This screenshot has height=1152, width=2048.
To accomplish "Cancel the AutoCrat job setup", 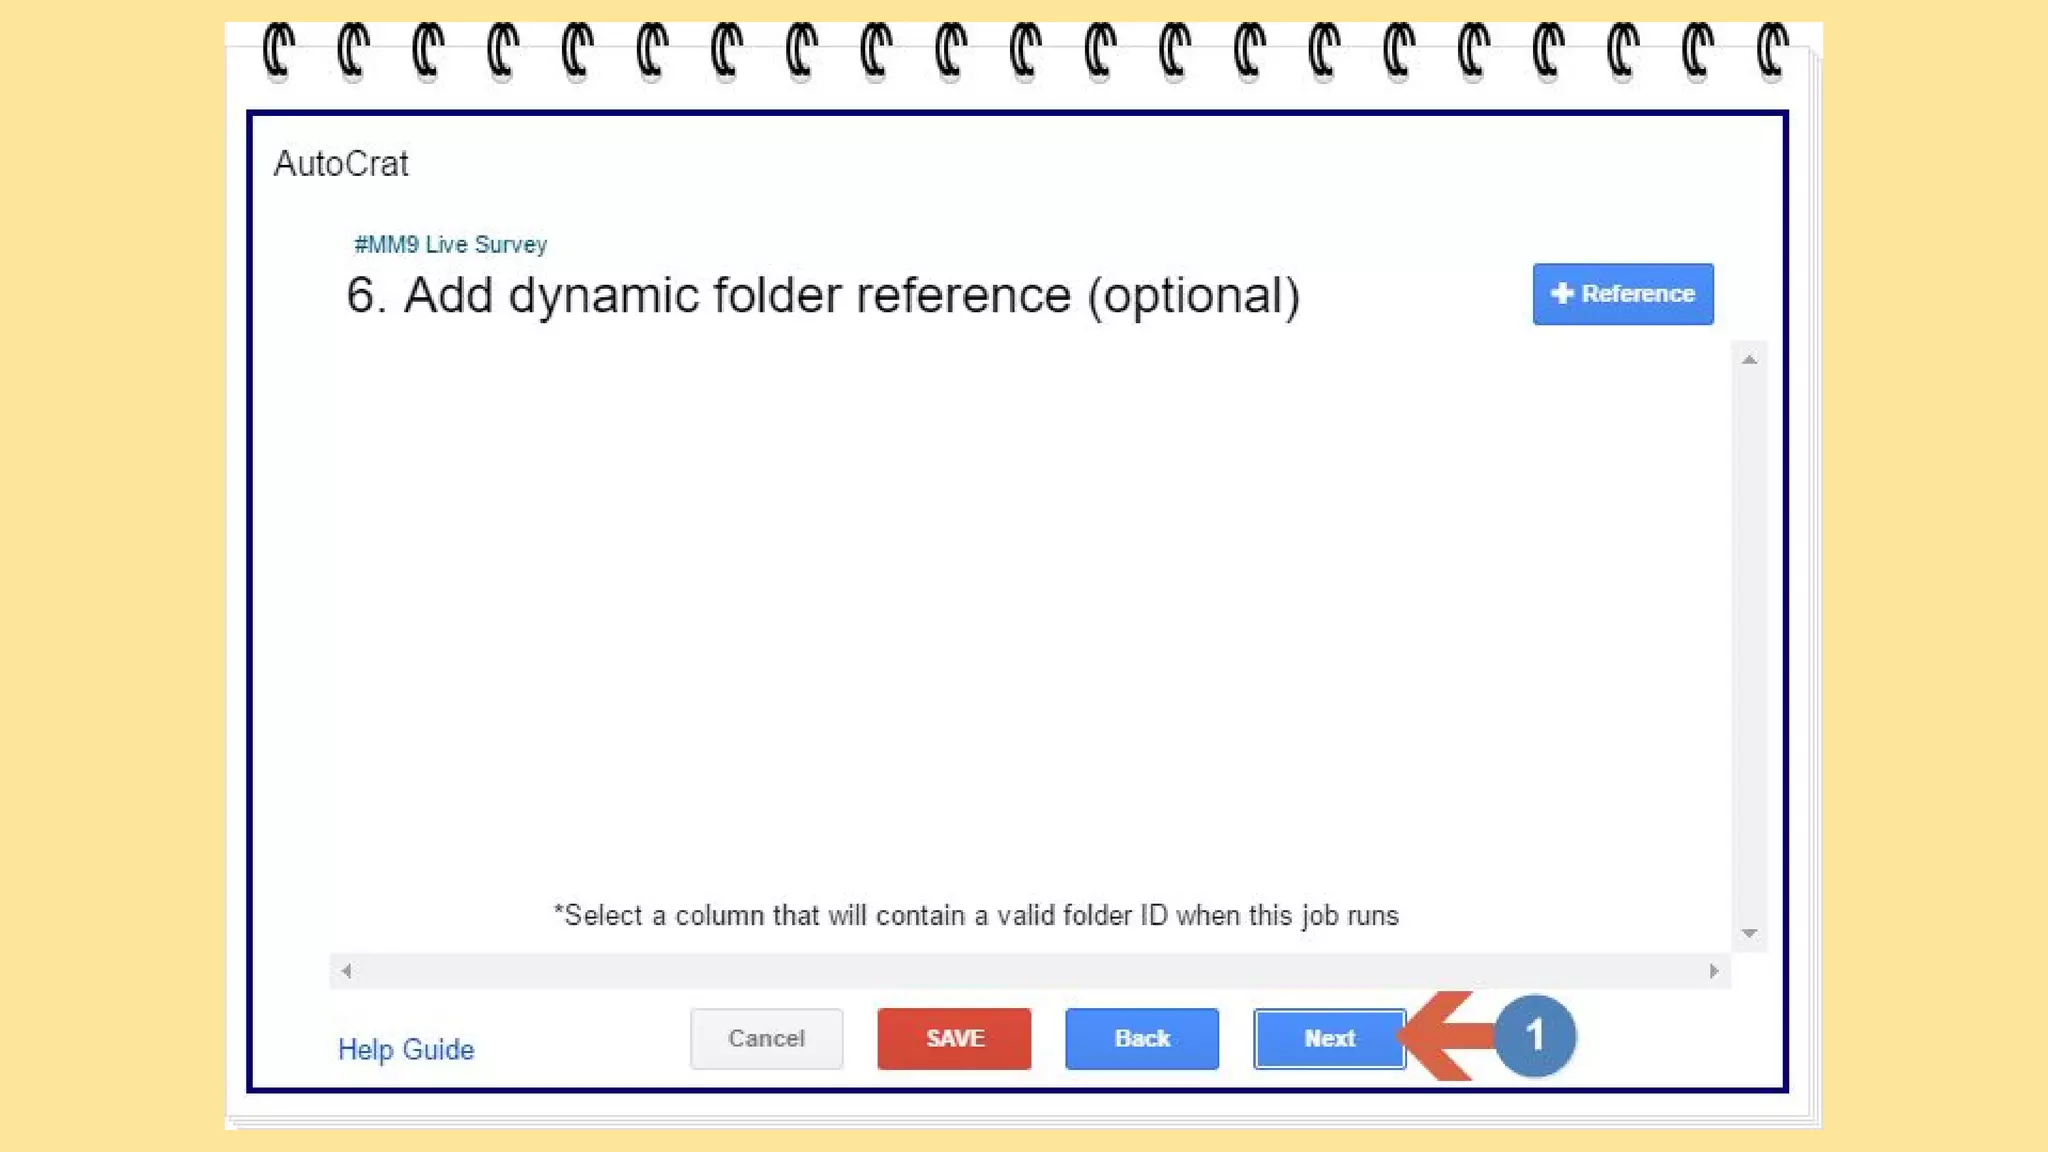I will 766,1039.
